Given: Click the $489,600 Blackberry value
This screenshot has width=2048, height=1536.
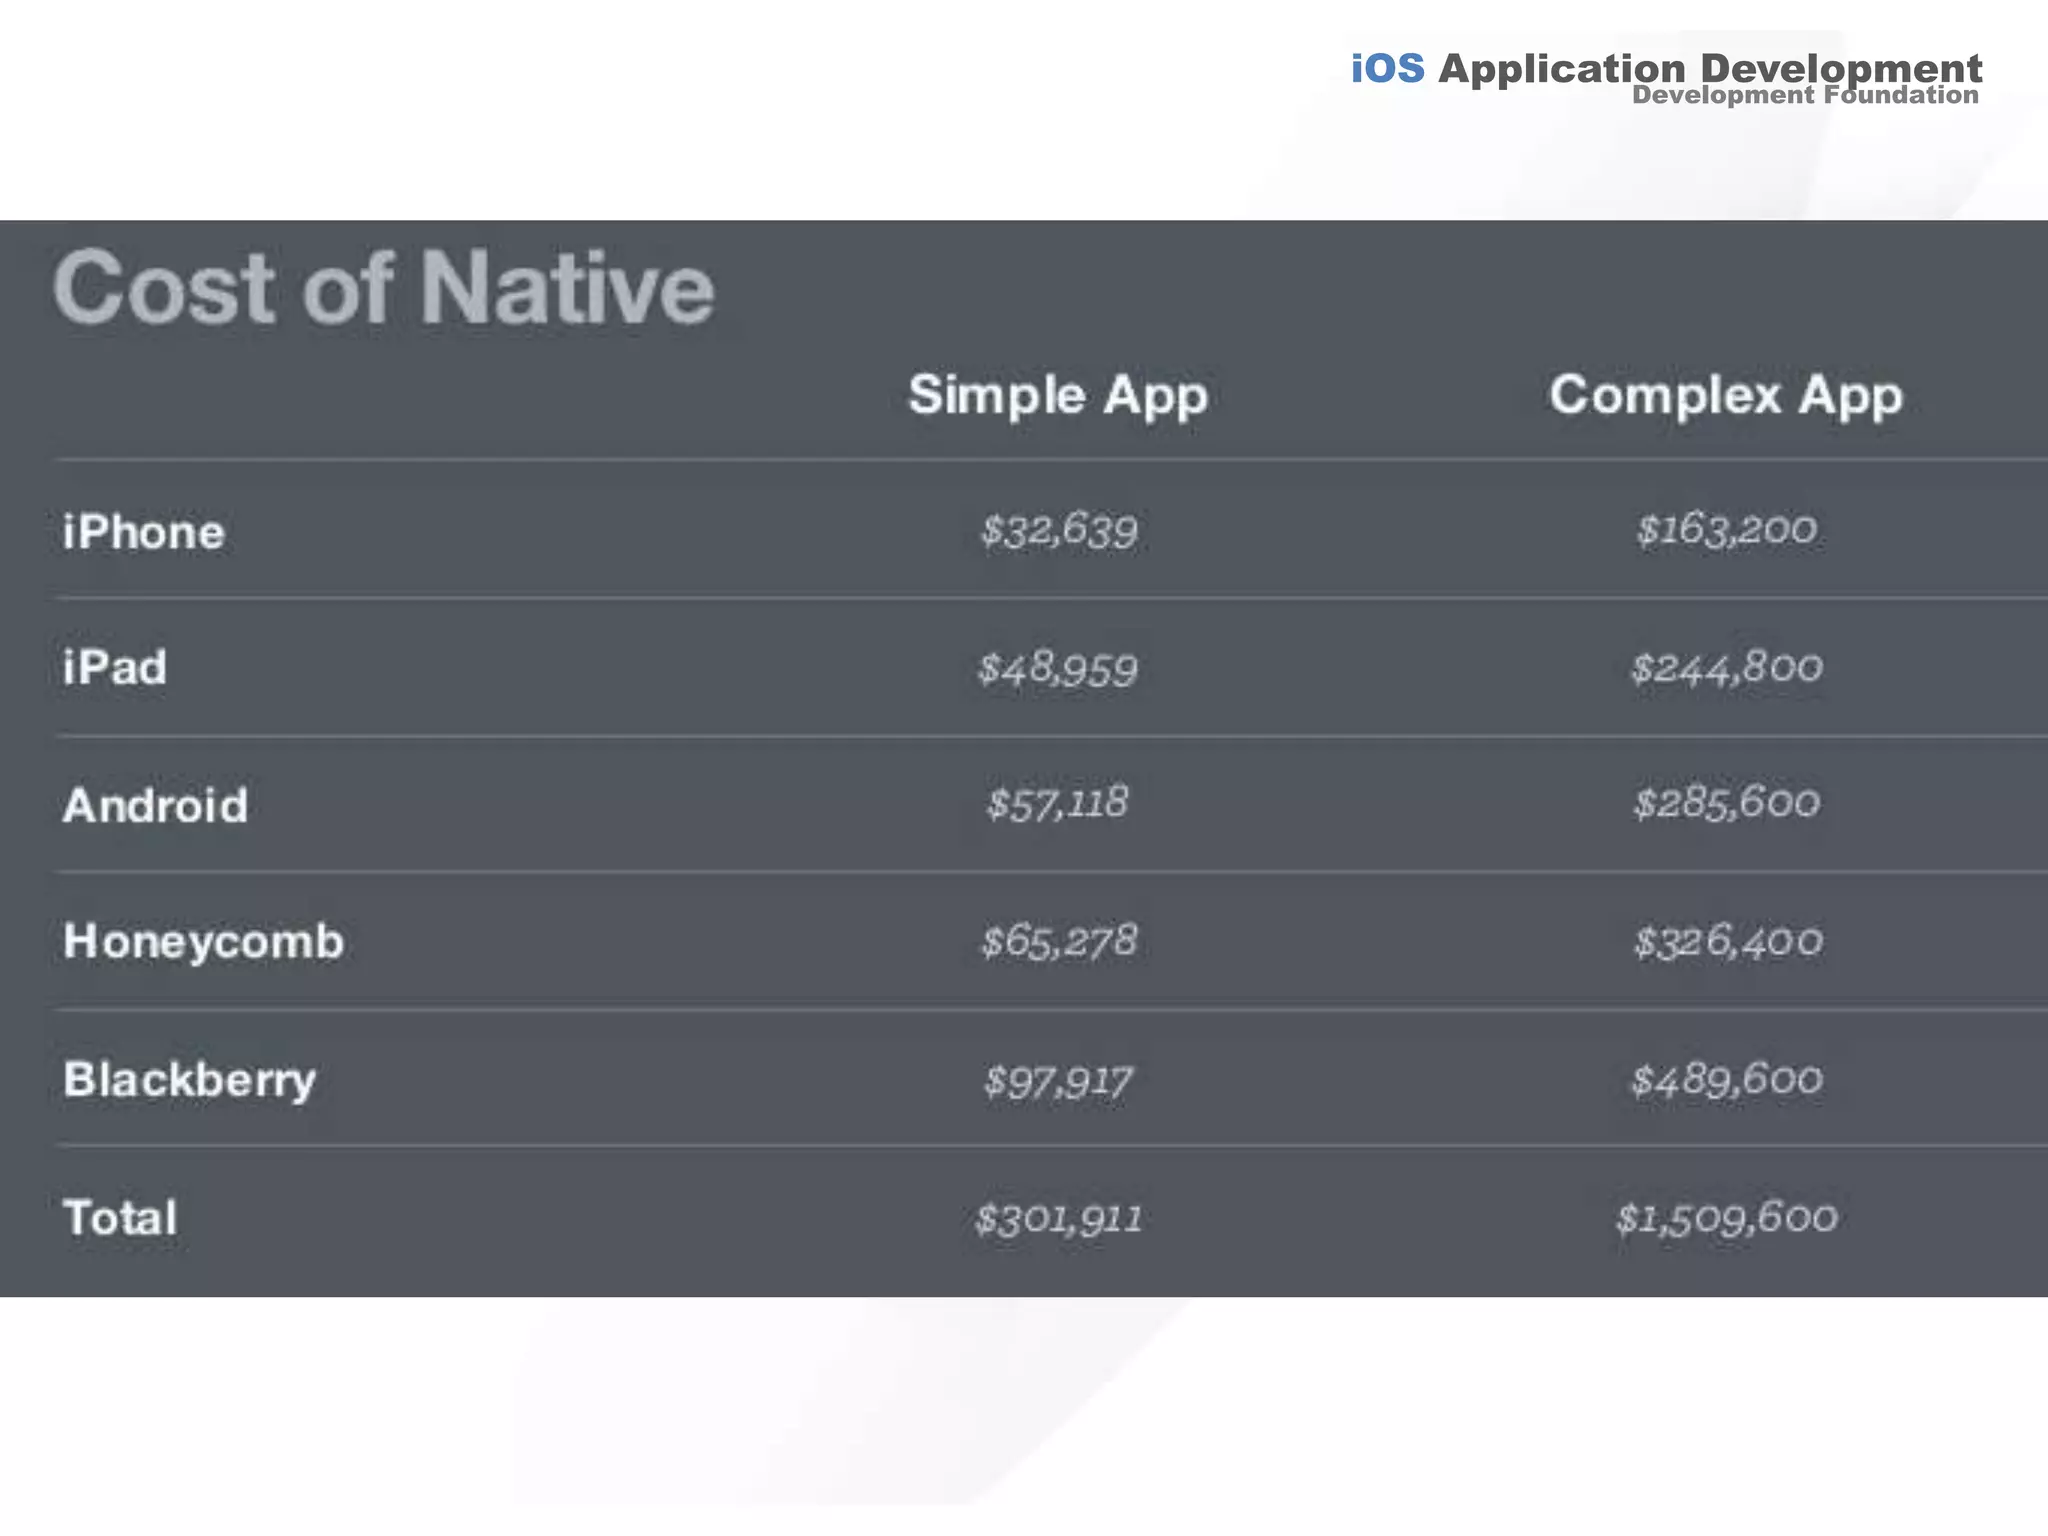Looking at the screenshot, I should pyautogui.click(x=1727, y=1080).
